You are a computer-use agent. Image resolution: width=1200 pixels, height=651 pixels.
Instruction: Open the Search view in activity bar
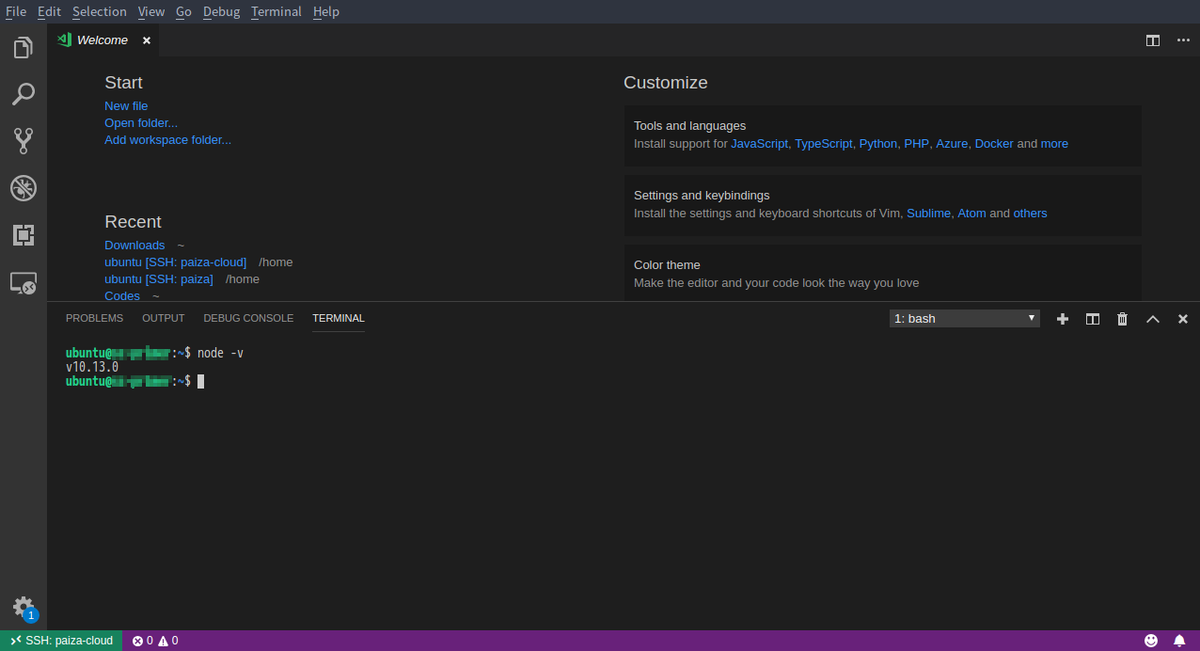point(23,94)
